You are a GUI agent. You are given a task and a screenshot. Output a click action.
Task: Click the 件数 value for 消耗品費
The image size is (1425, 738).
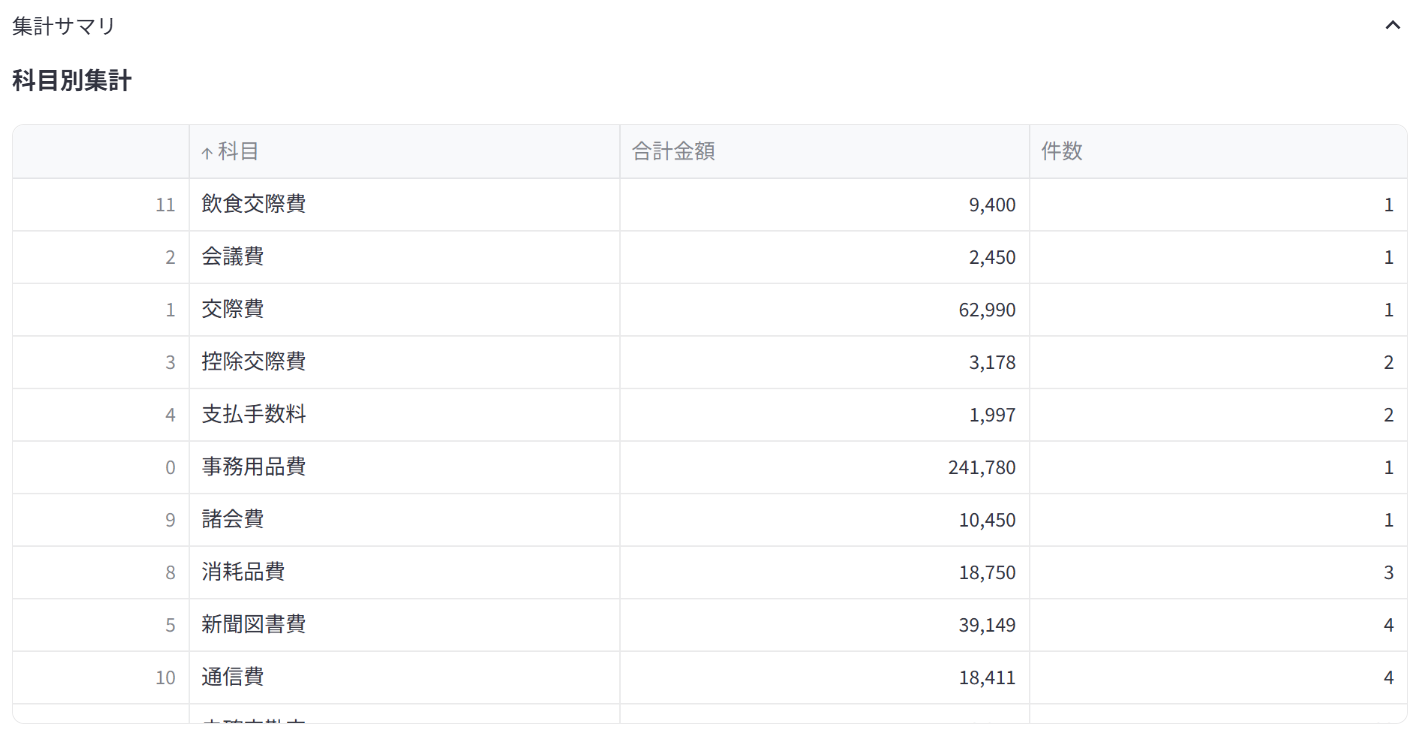tap(1218, 572)
